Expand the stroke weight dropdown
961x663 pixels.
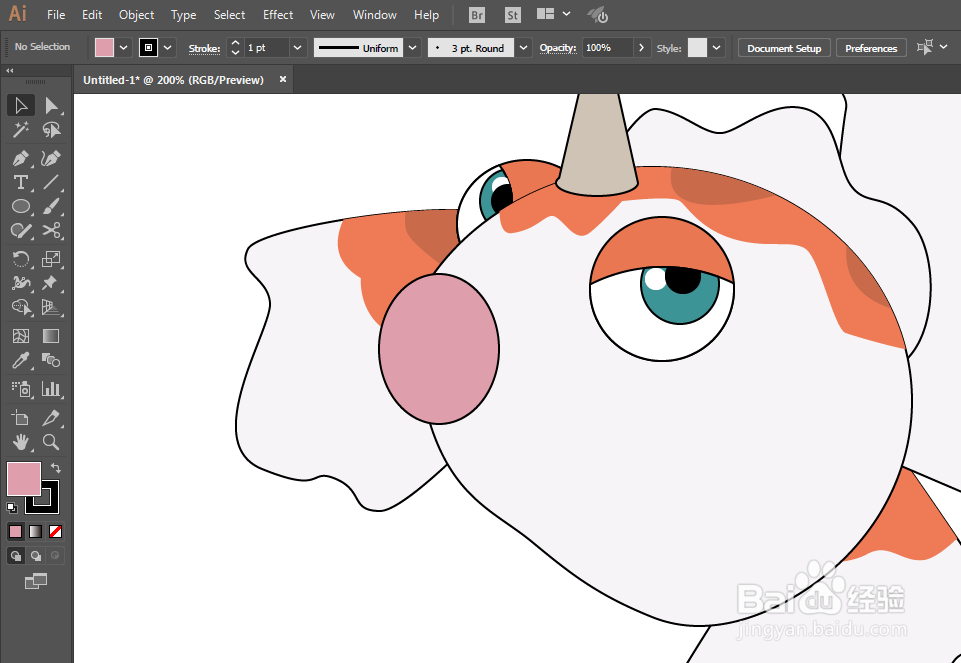[298, 48]
